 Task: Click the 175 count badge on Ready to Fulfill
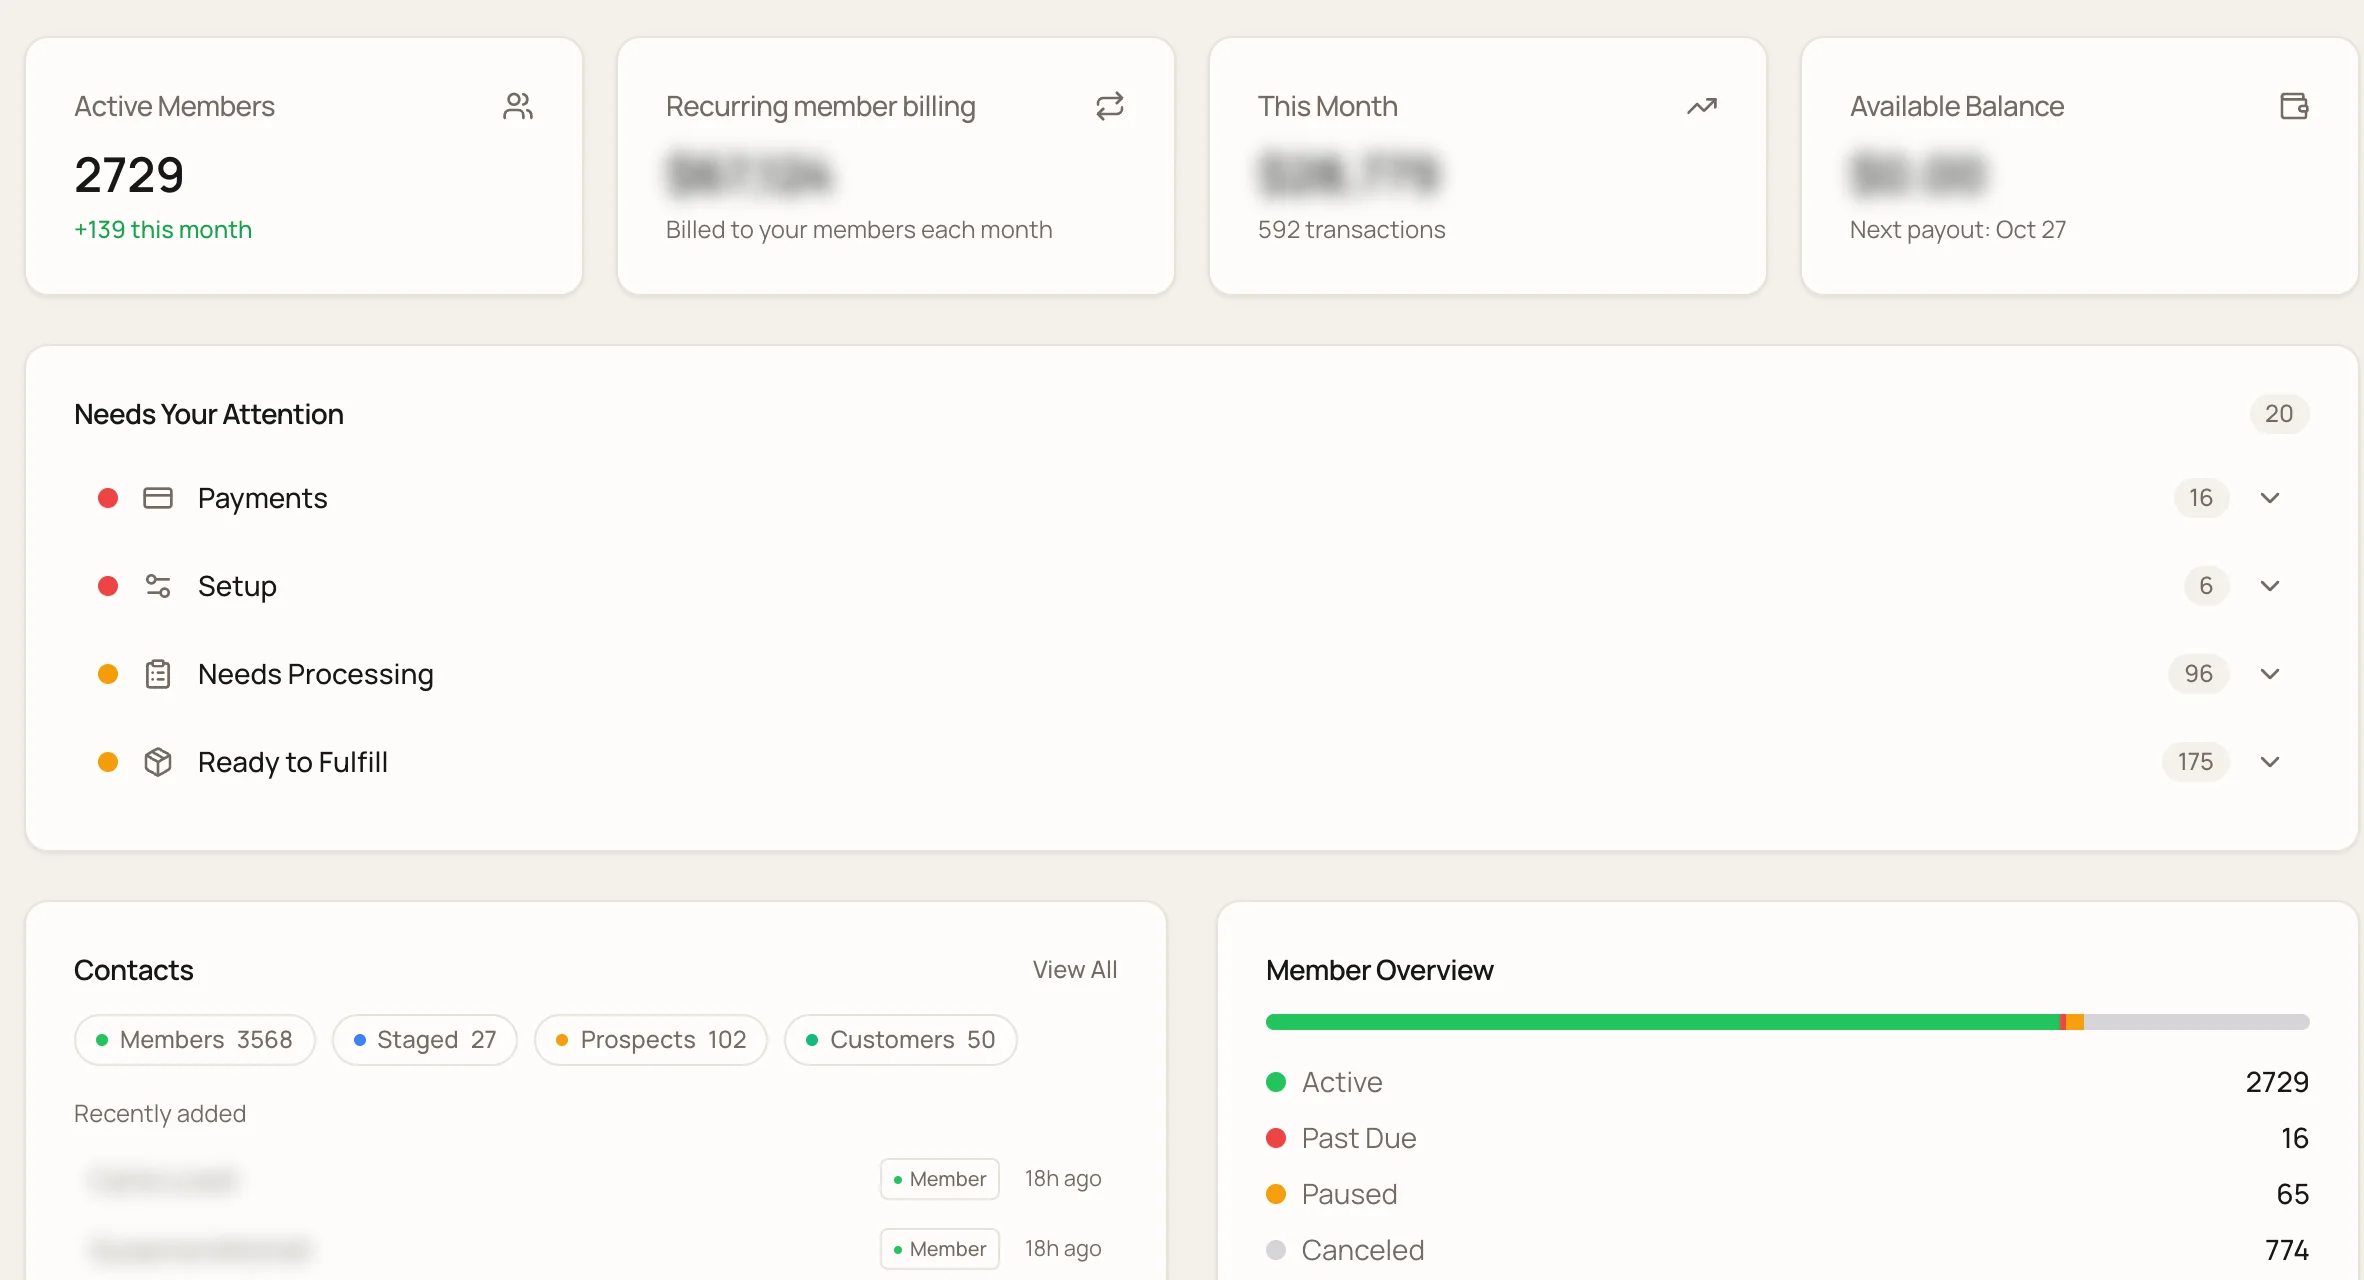coord(2195,762)
